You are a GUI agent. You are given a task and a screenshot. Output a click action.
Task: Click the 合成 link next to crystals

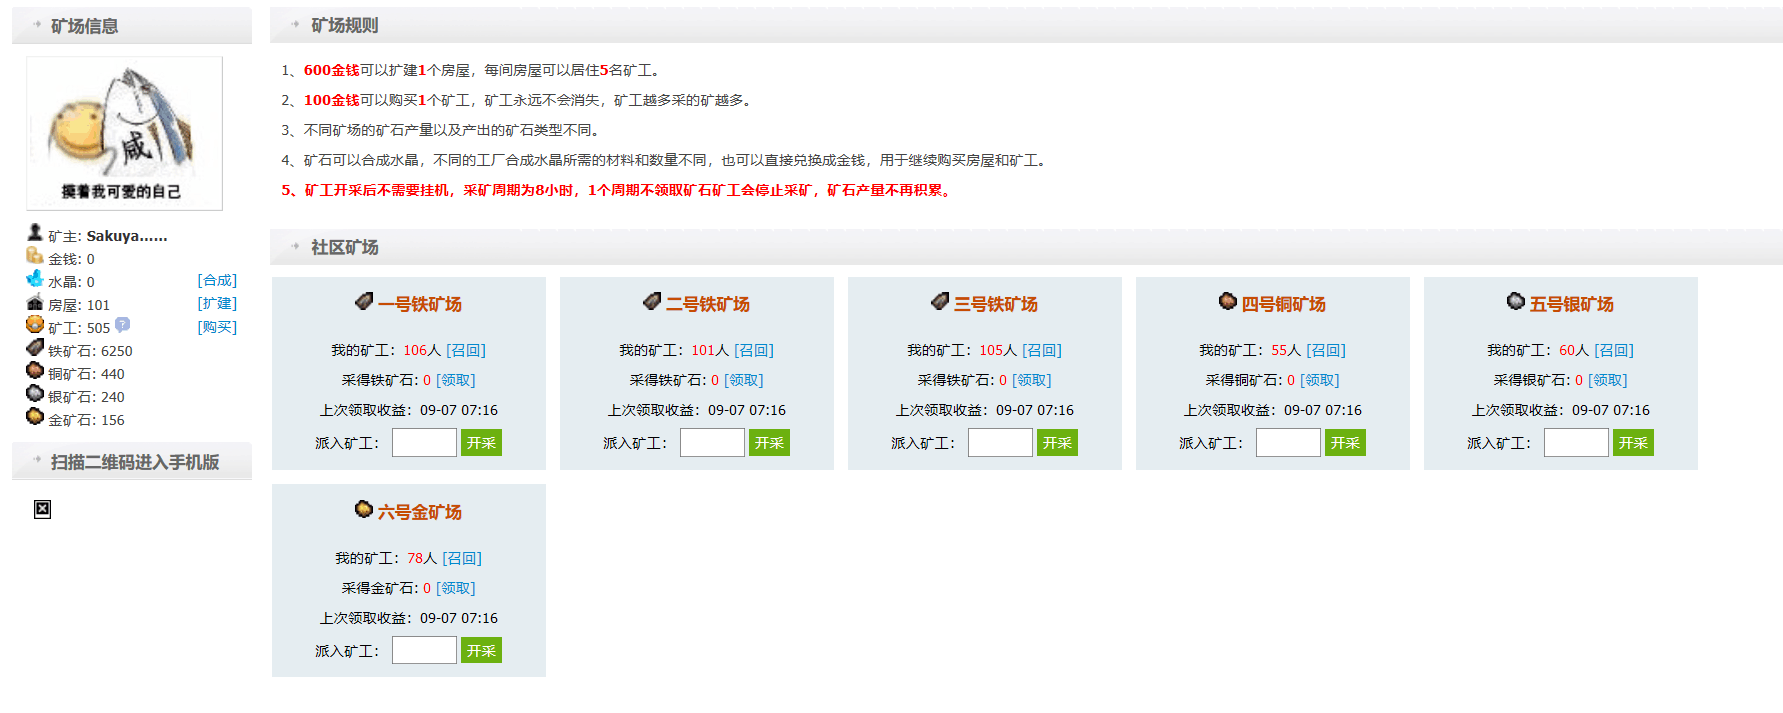[217, 280]
